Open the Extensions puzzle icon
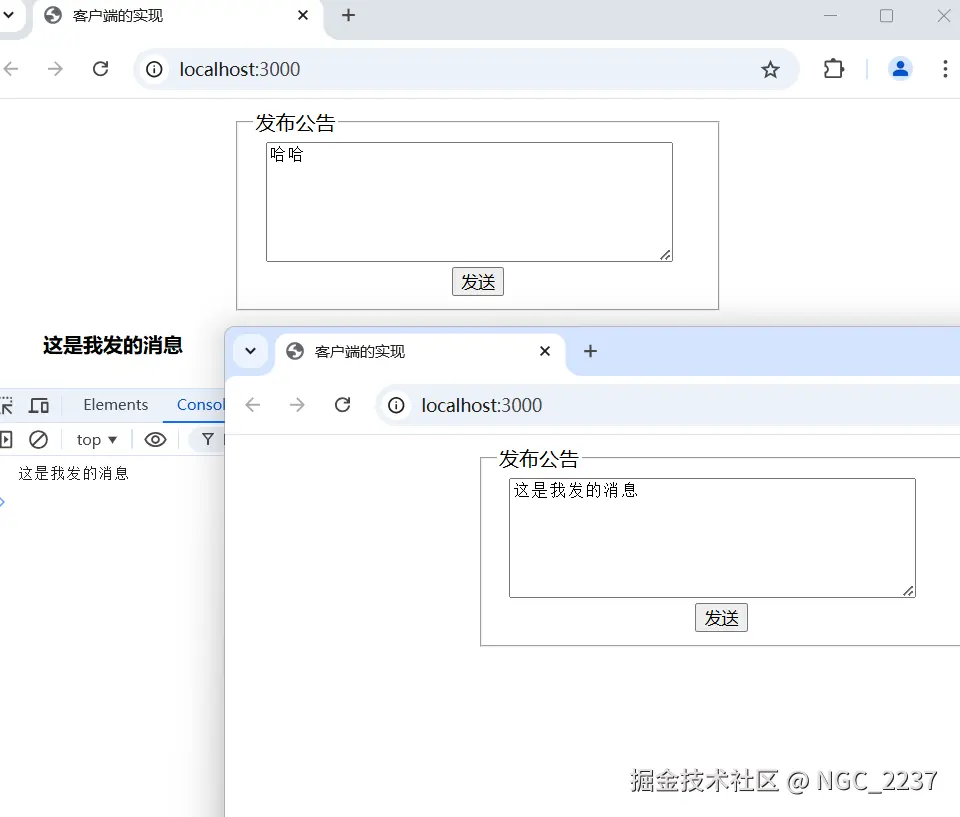Image resolution: width=960 pixels, height=817 pixels. point(833,69)
